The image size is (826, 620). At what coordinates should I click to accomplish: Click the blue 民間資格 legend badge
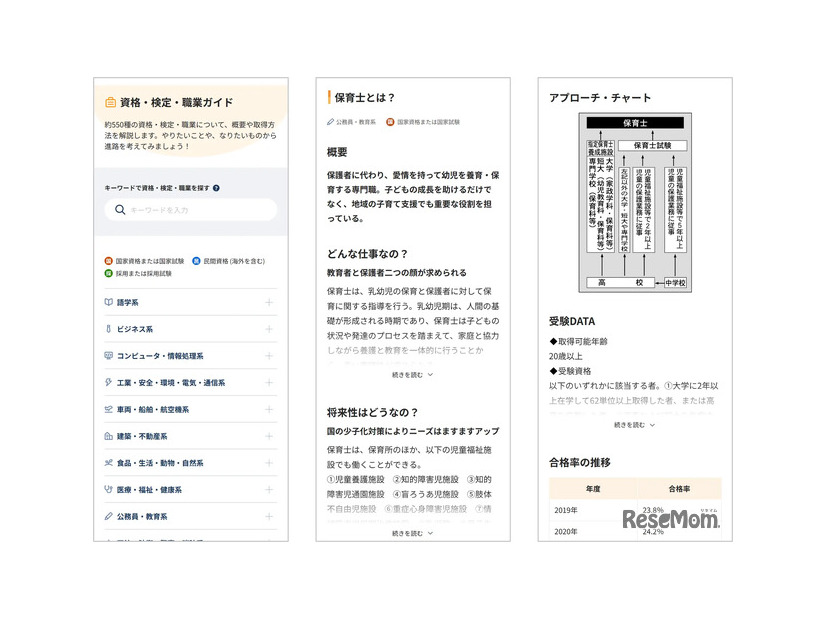[x=196, y=261]
